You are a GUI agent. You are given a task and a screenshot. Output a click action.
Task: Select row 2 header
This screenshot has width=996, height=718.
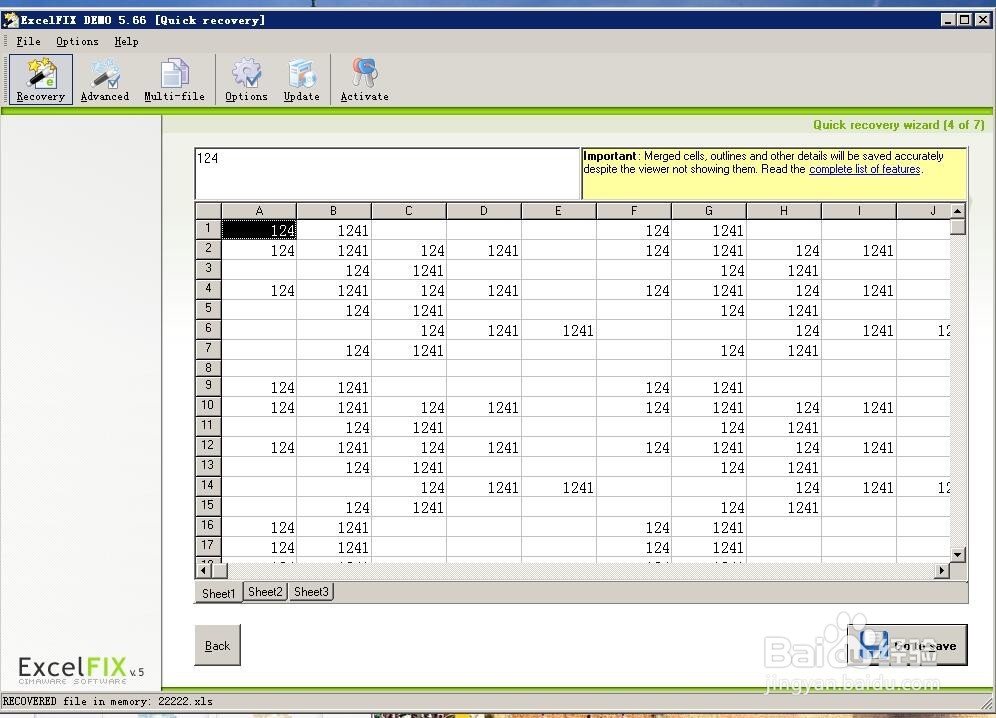[x=208, y=249]
